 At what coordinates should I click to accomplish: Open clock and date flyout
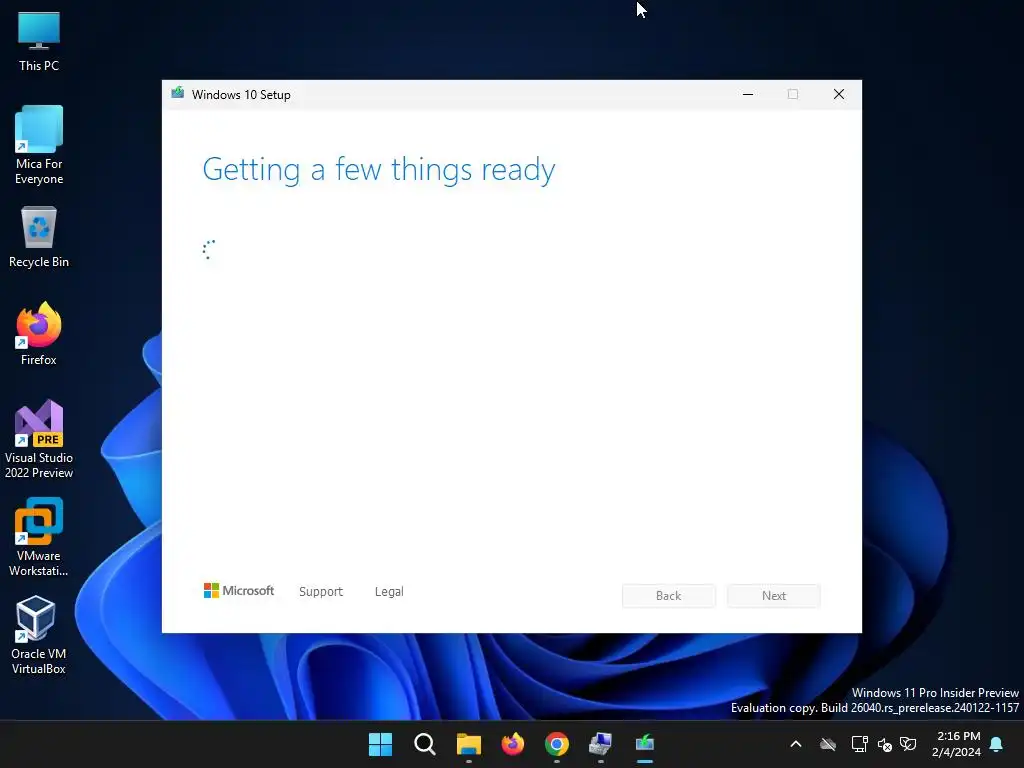point(956,744)
